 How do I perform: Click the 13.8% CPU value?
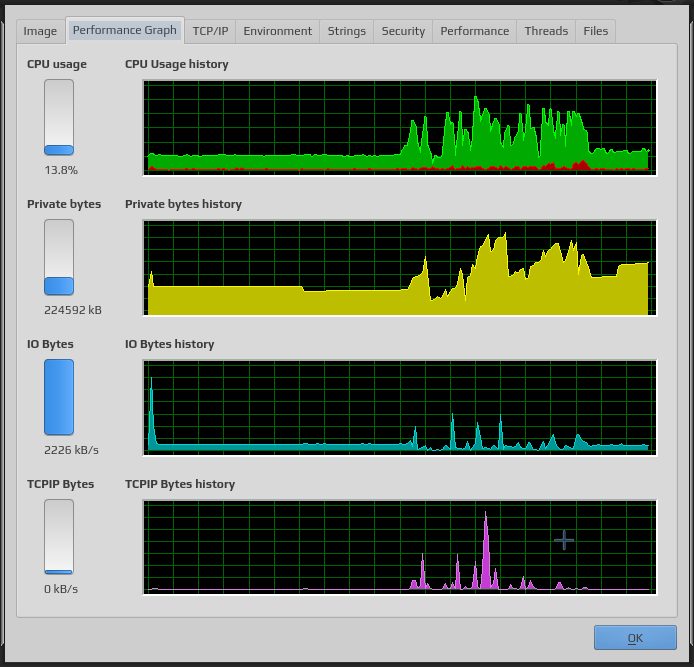pos(61,170)
